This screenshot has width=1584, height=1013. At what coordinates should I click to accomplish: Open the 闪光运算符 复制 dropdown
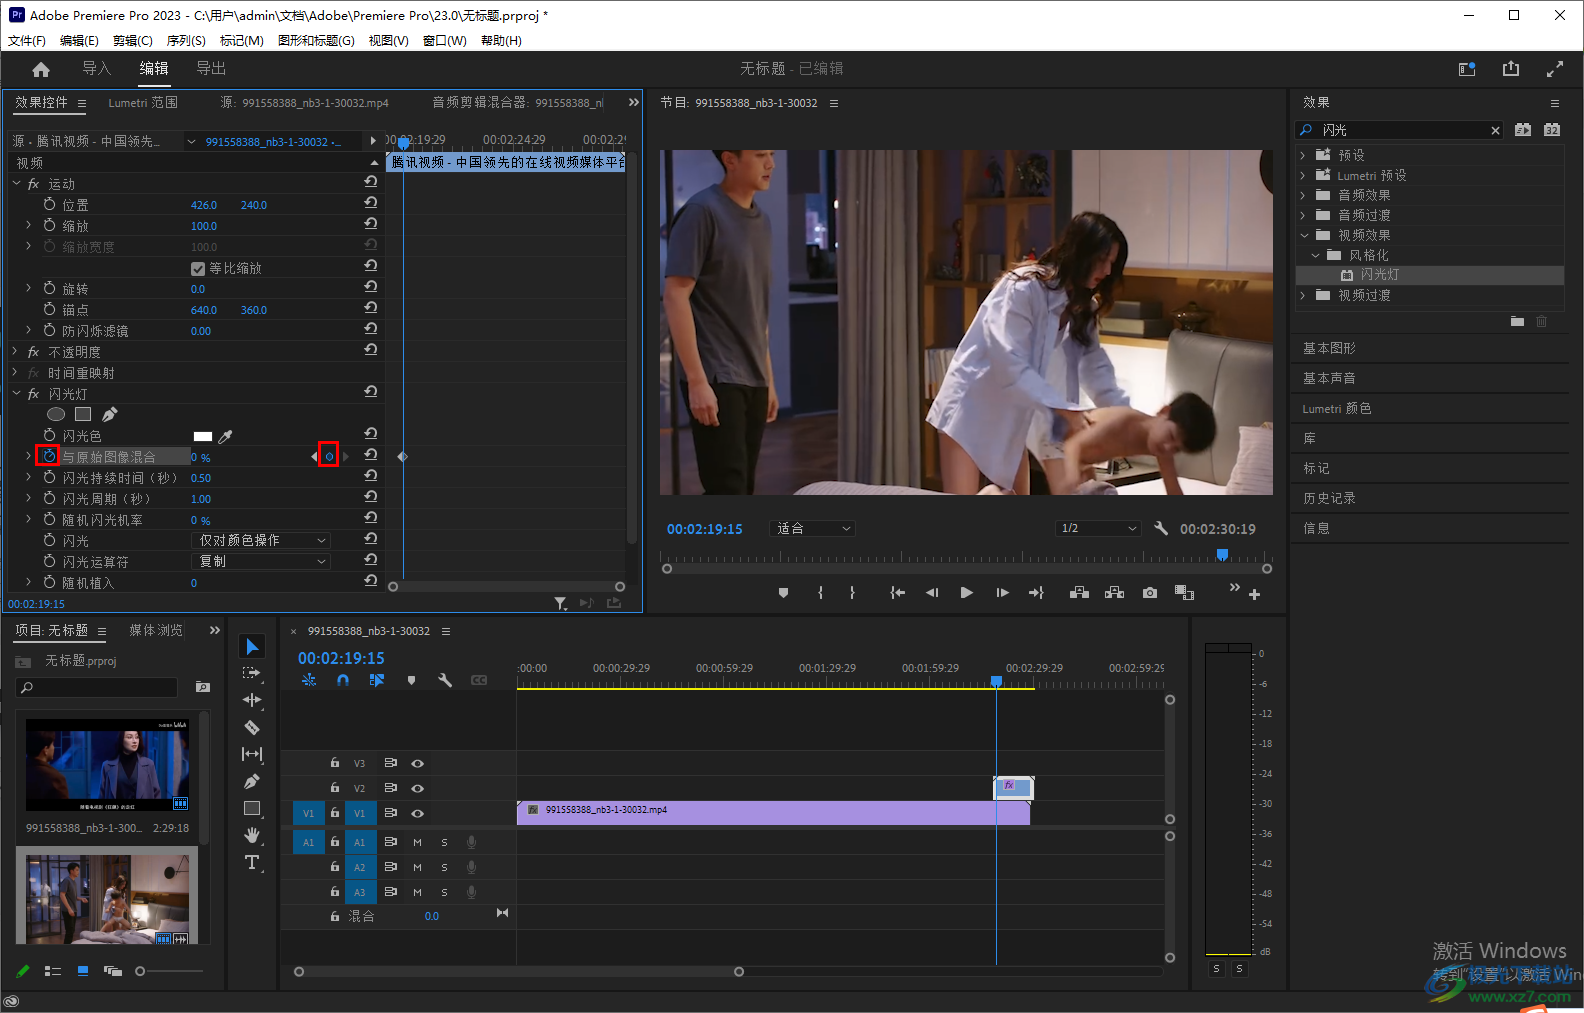coord(260,561)
